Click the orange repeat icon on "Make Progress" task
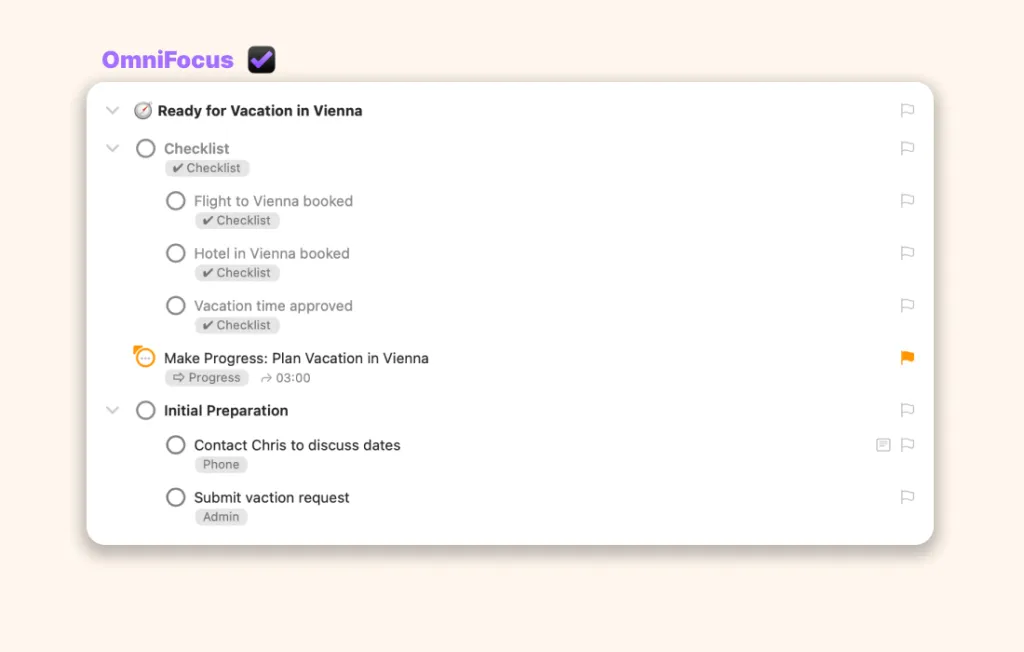This screenshot has height=652, width=1024. (144, 356)
